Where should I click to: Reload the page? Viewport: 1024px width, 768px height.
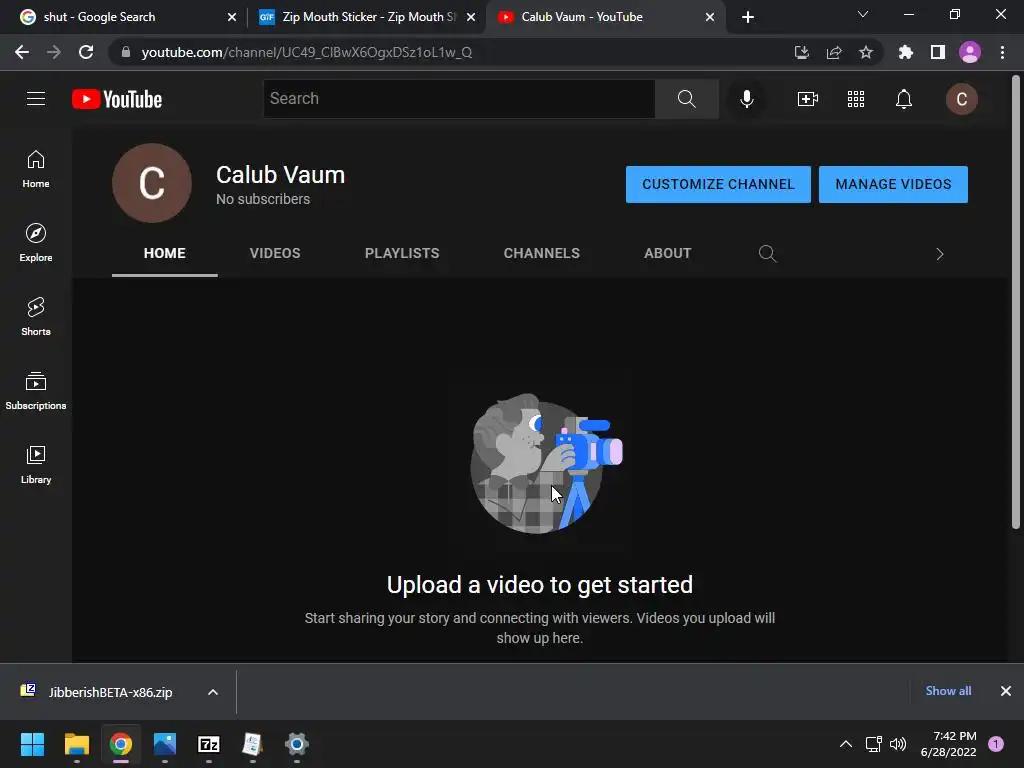(86, 52)
